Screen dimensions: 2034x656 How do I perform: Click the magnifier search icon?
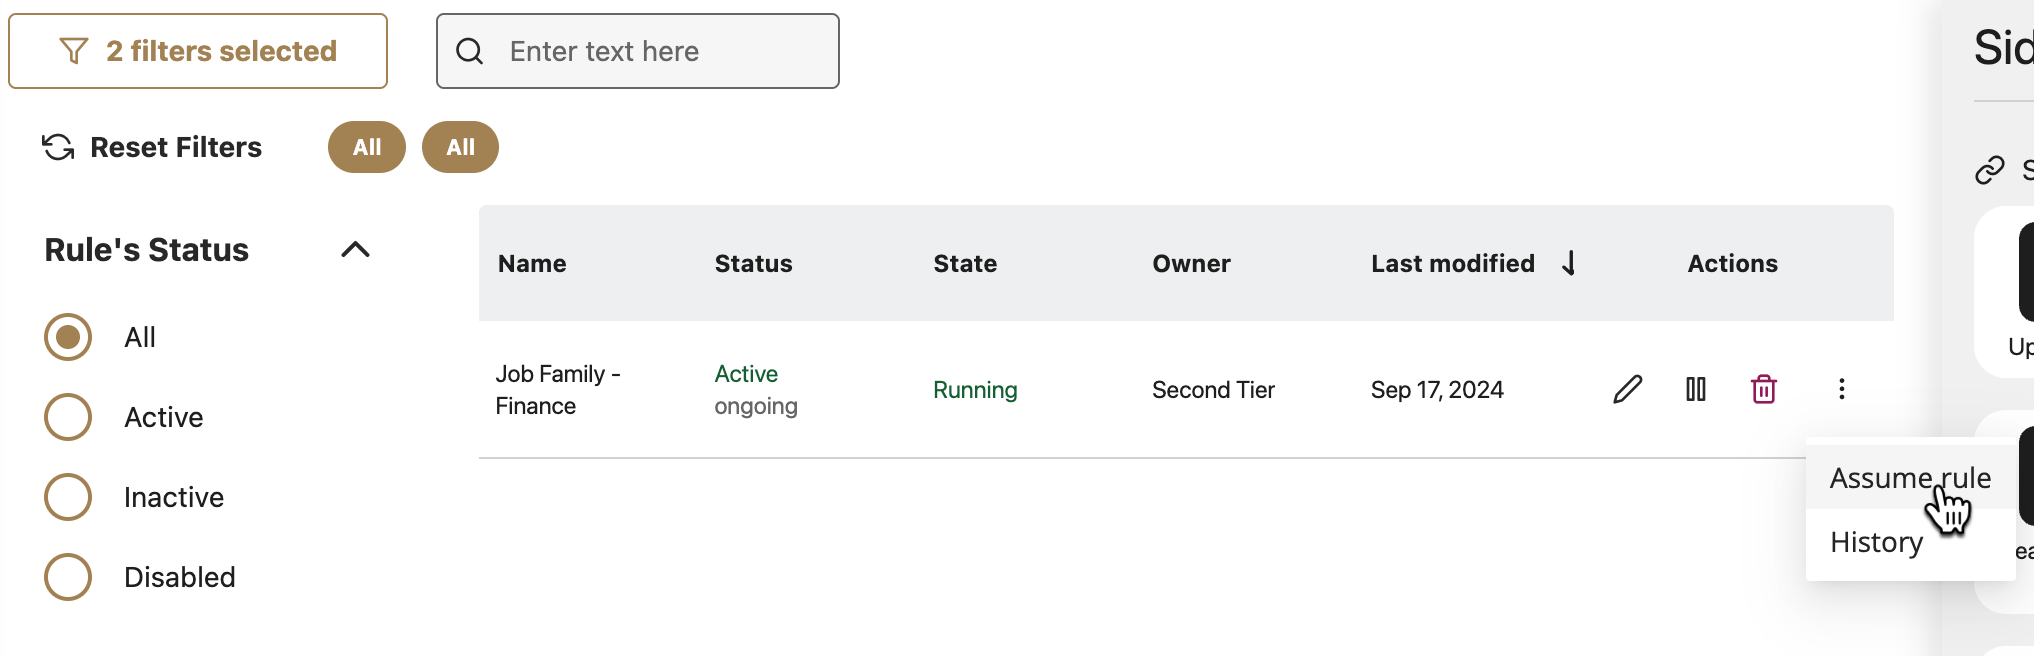pos(470,51)
